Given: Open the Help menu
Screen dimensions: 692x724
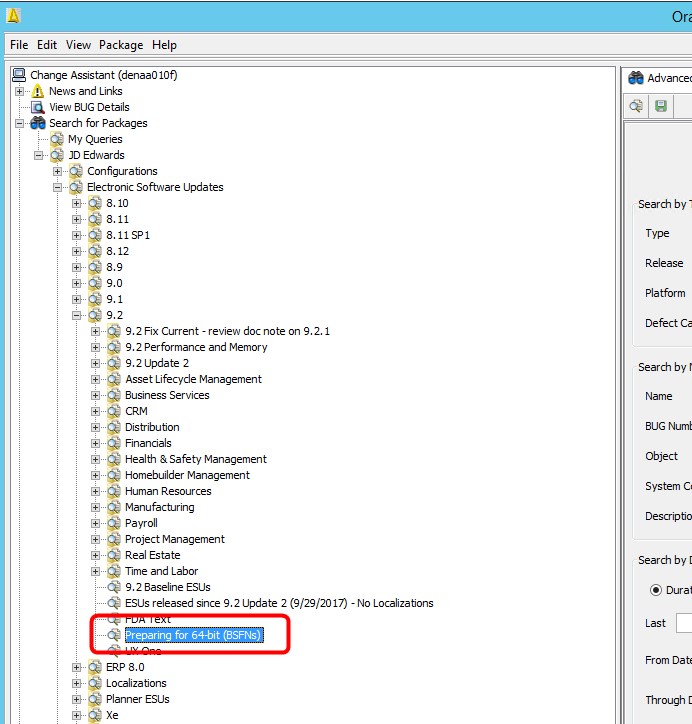Looking at the screenshot, I should click(x=164, y=45).
